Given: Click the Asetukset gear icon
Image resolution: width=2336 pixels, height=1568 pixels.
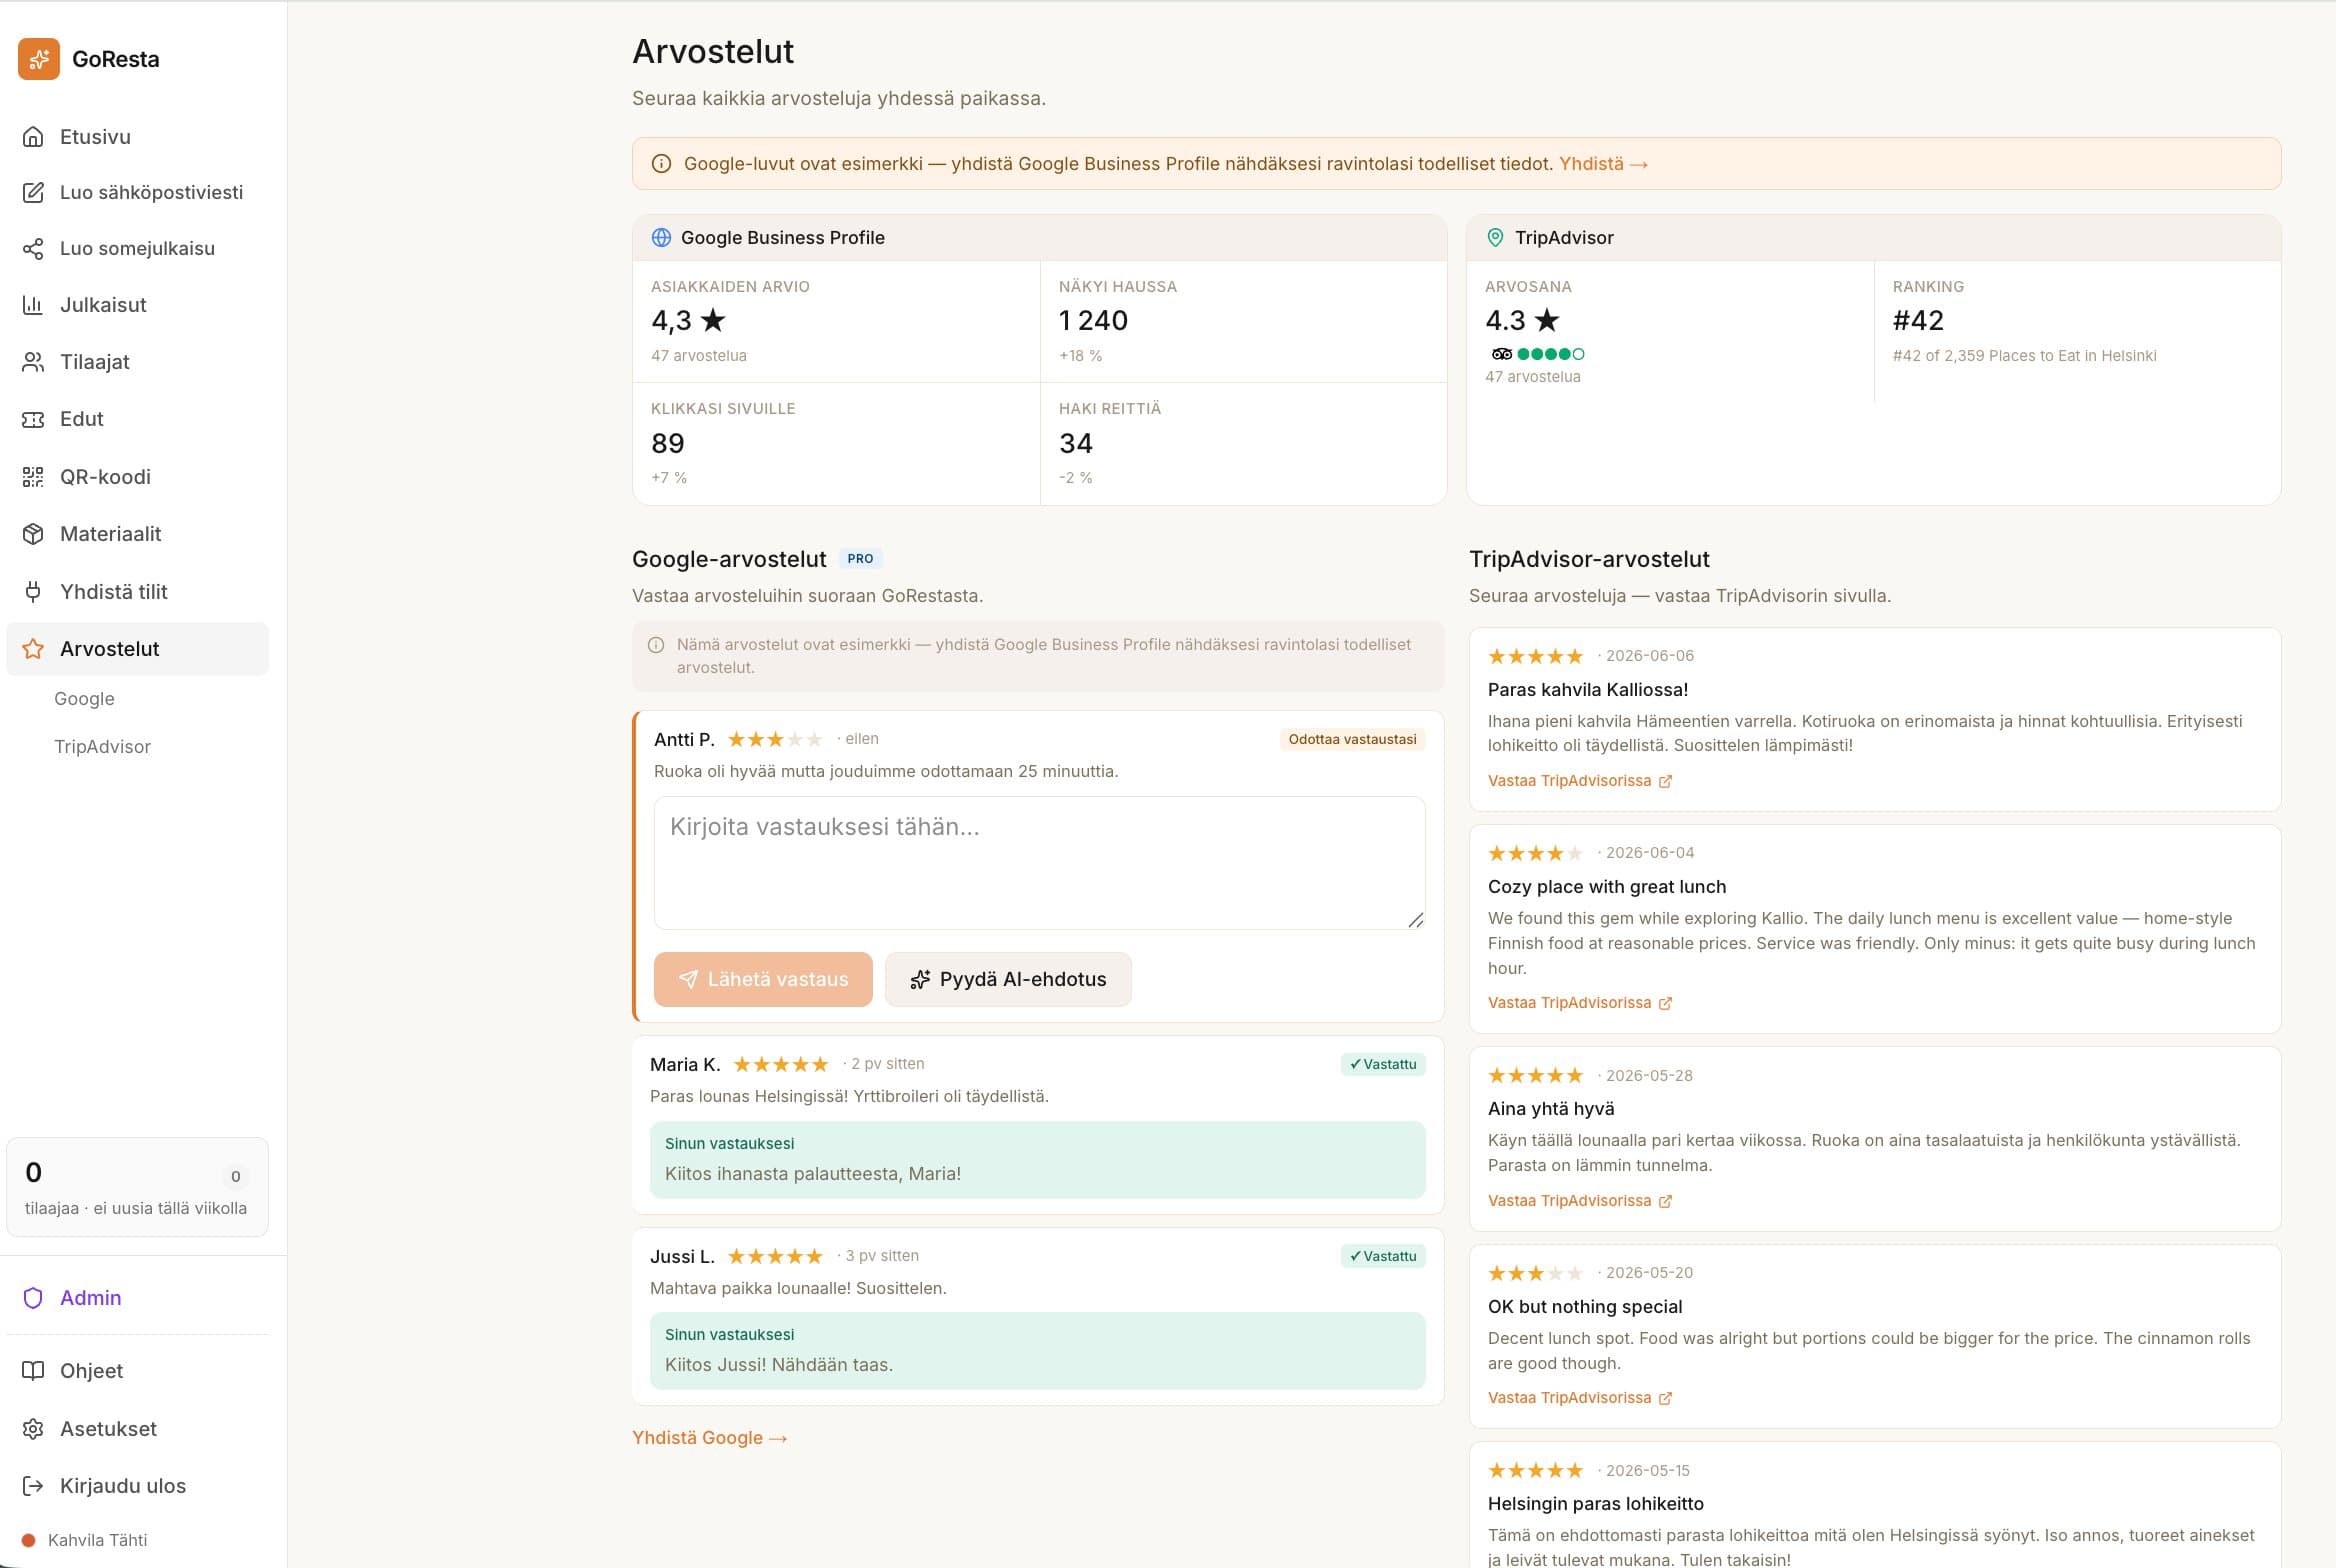Looking at the screenshot, I should click(33, 1429).
